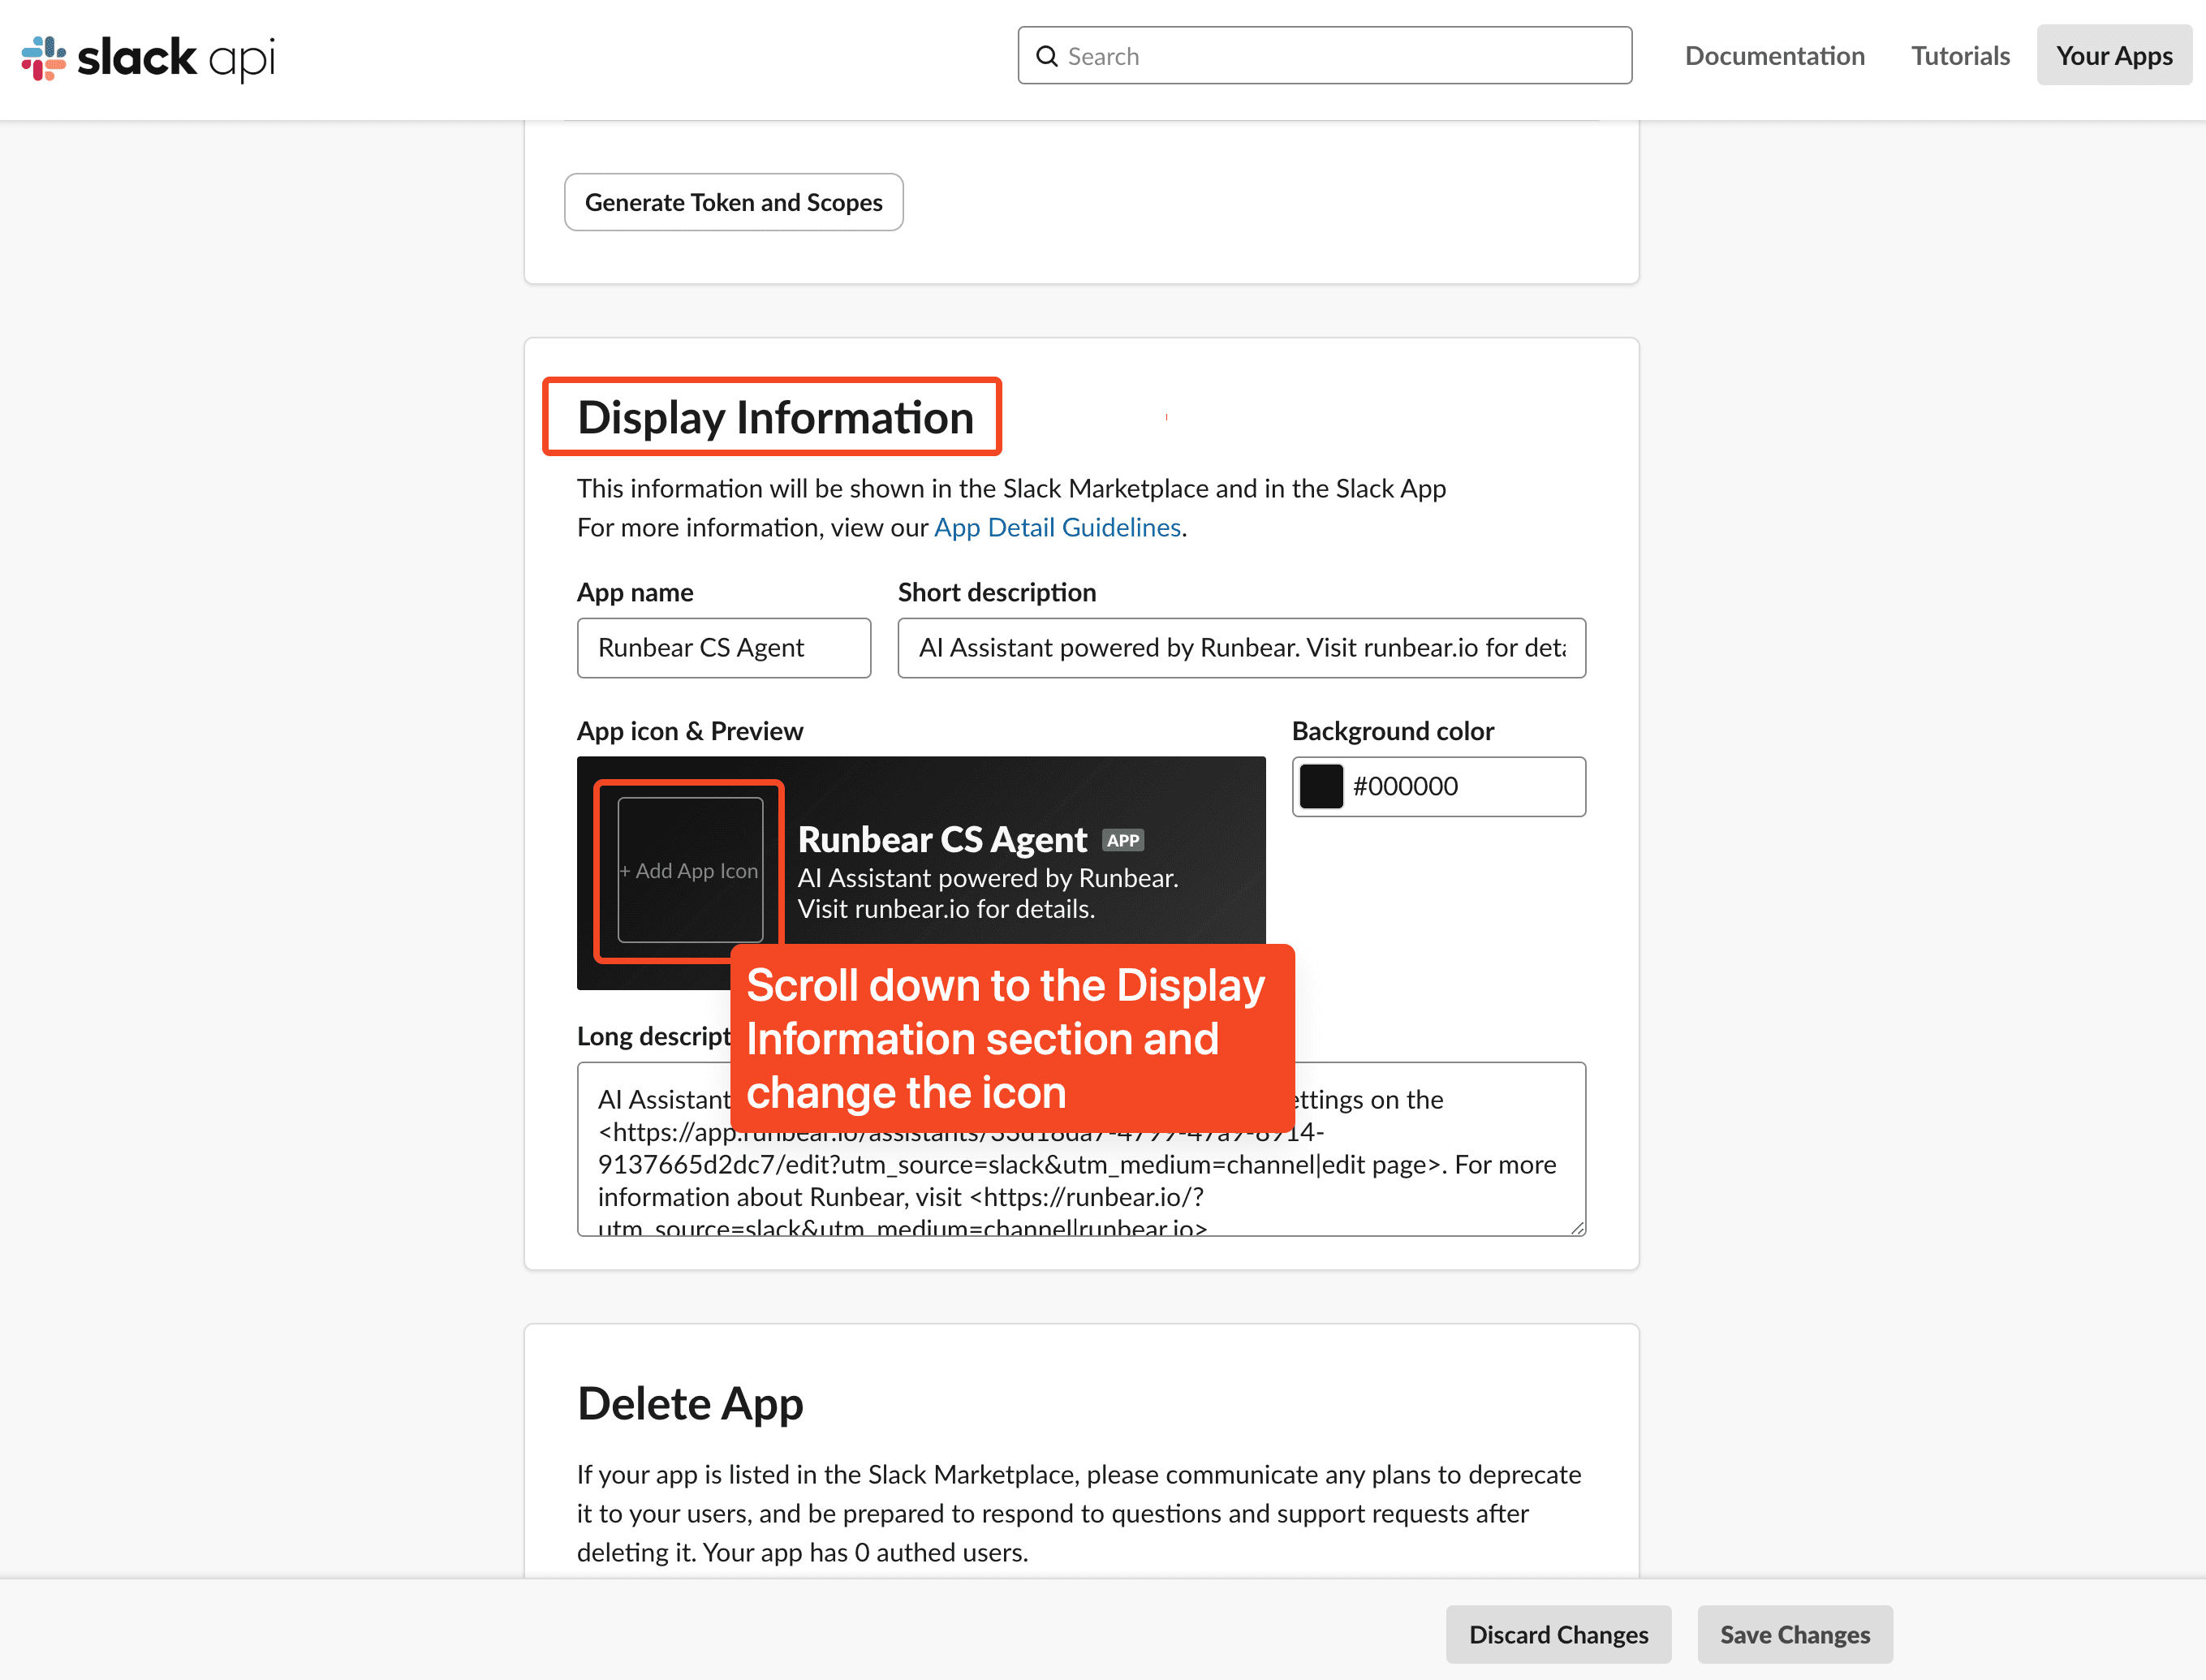Click the black background color swatch
This screenshot has height=1680, width=2206.
tap(1321, 786)
